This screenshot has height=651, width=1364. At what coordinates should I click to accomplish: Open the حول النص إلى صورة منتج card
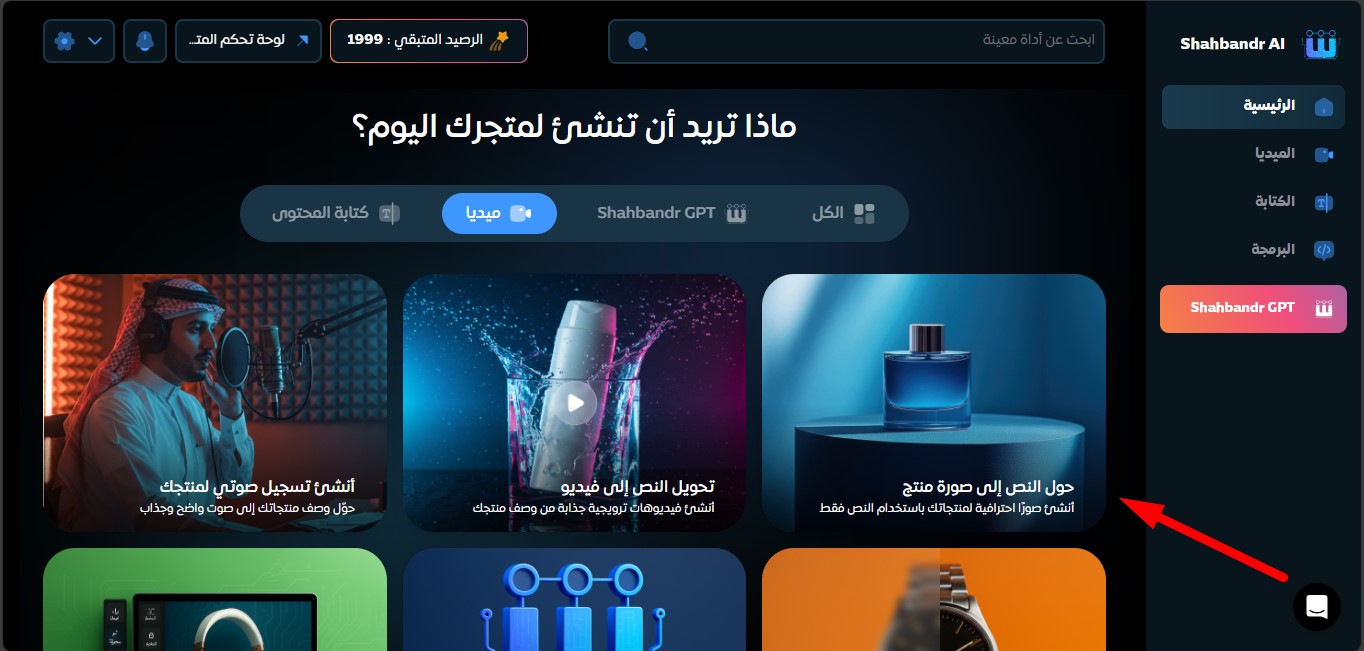pyautogui.click(x=934, y=402)
